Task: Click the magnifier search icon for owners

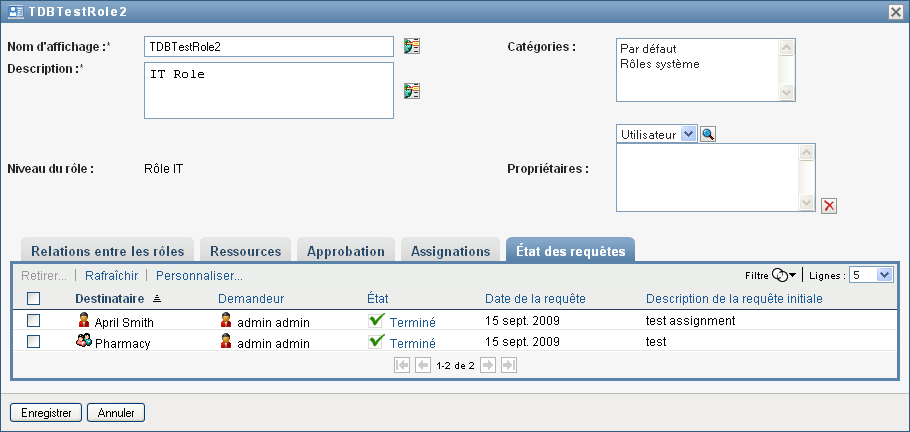Action: click(708, 135)
